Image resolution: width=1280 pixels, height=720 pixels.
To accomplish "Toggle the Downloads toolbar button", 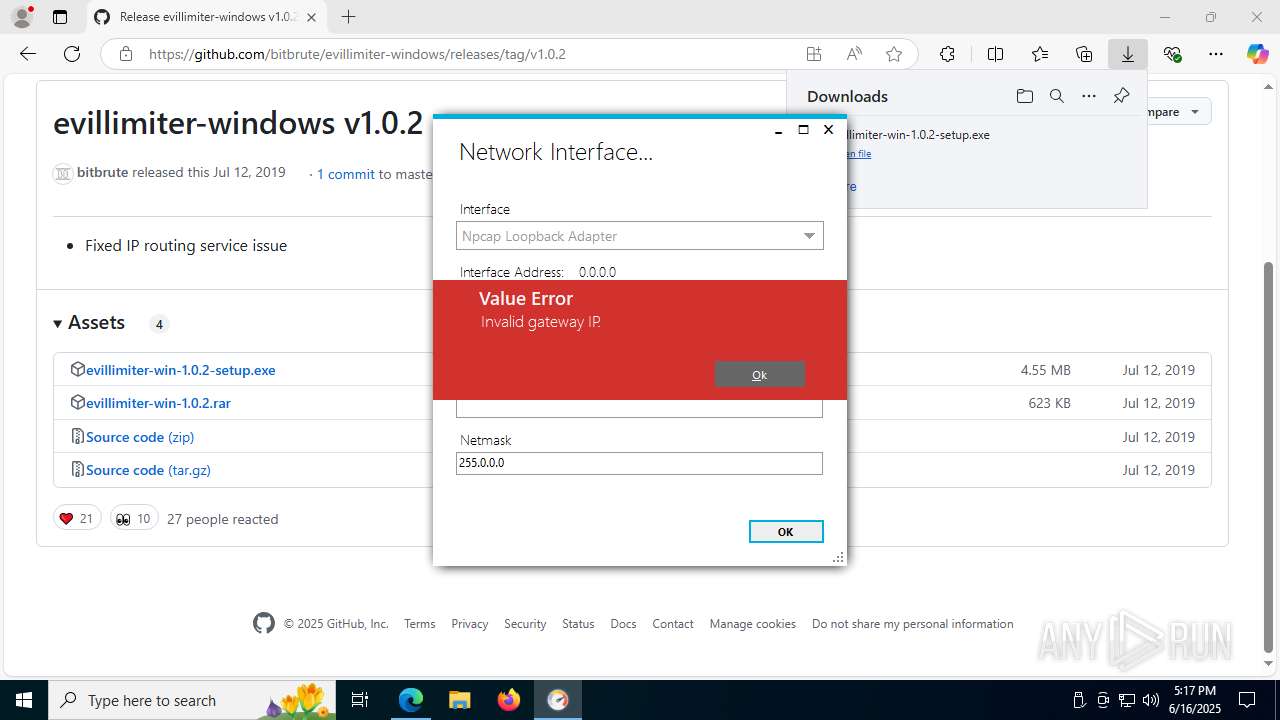I will pyautogui.click(x=1128, y=54).
